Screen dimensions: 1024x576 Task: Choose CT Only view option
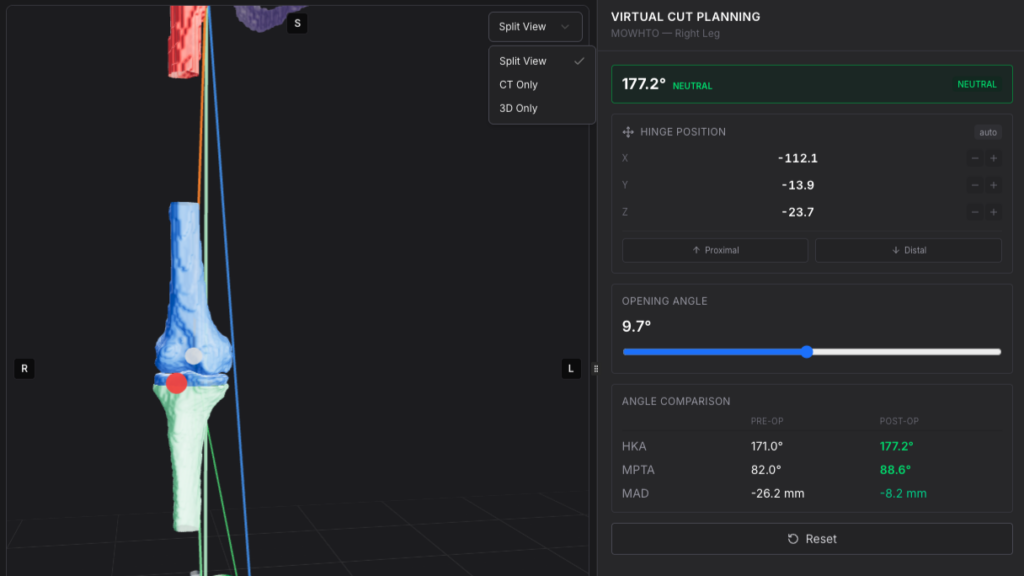[x=541, y=84]
